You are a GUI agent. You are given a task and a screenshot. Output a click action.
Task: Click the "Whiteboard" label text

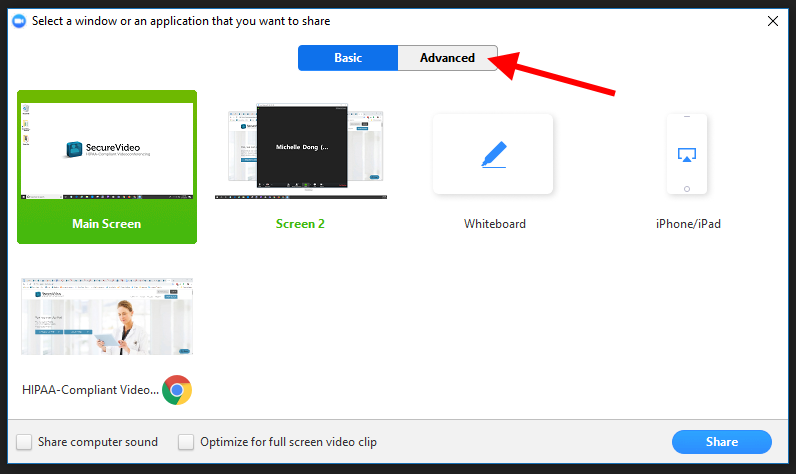pyautogui.click(x=494, y=224)
